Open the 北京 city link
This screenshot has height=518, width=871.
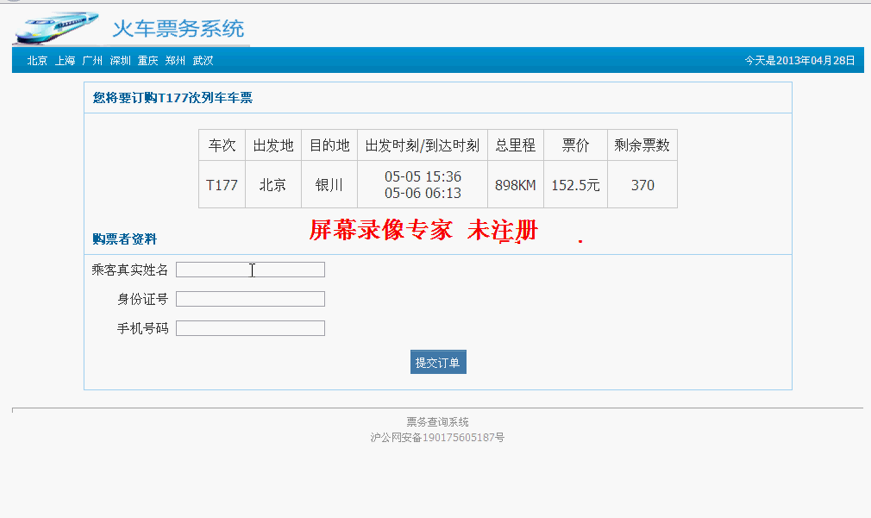pos(37,61)
